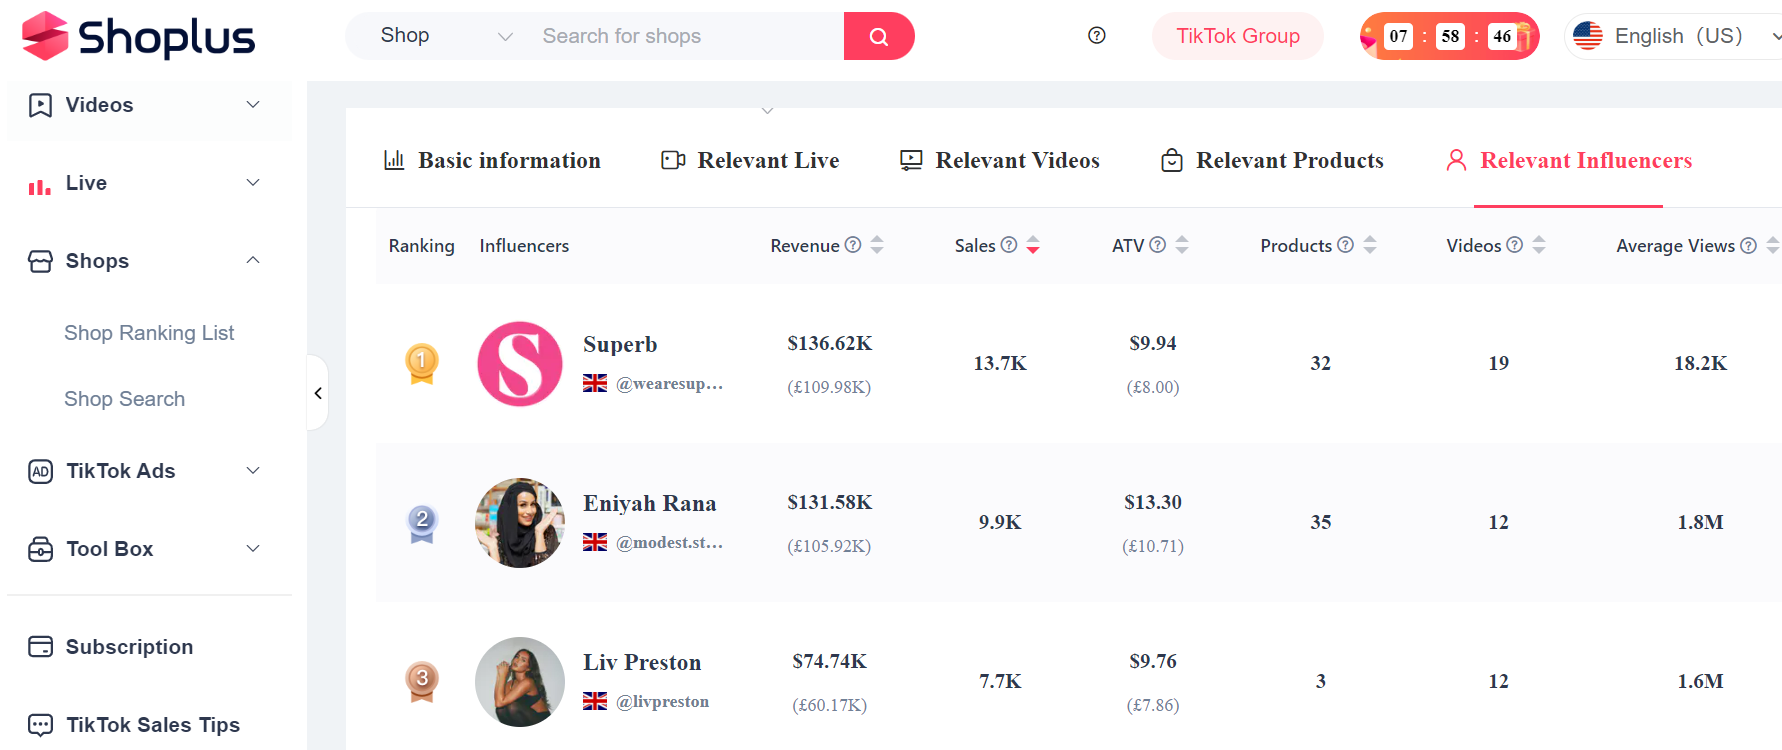Image resolution: width=1782 pixels, height=750 pixels.
Task: Click the Subscription card icon
Action: coord(40,647)
